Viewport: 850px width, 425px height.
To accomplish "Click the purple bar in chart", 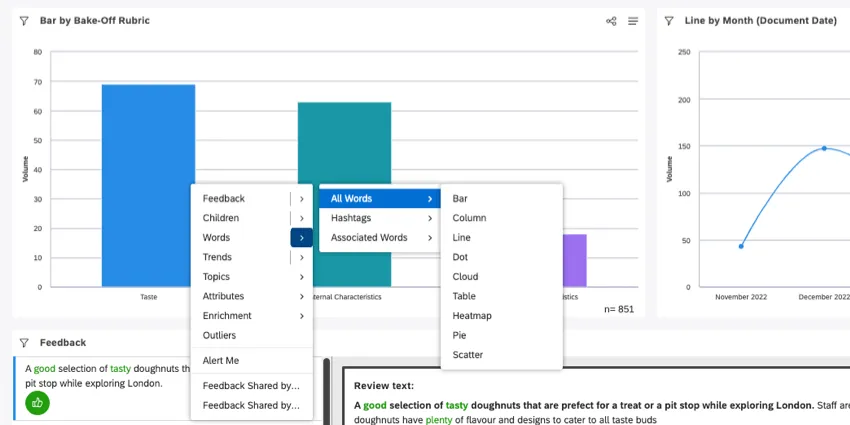I will (x=575, y=260).
